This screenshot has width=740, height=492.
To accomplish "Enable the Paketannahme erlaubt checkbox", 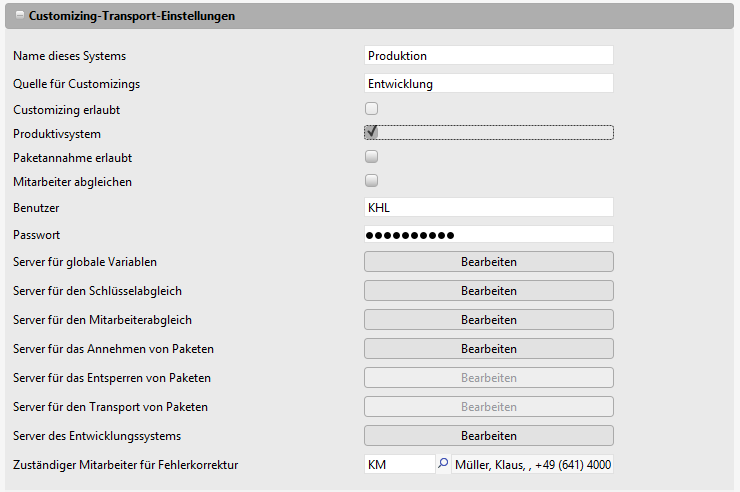I will coord(371,157).
